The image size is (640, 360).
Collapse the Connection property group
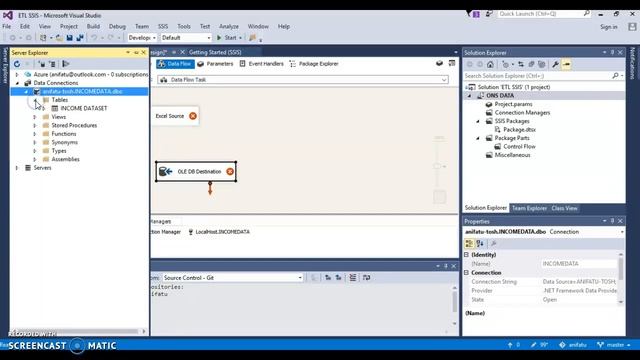pyautogui.click(x=467, y=273)
